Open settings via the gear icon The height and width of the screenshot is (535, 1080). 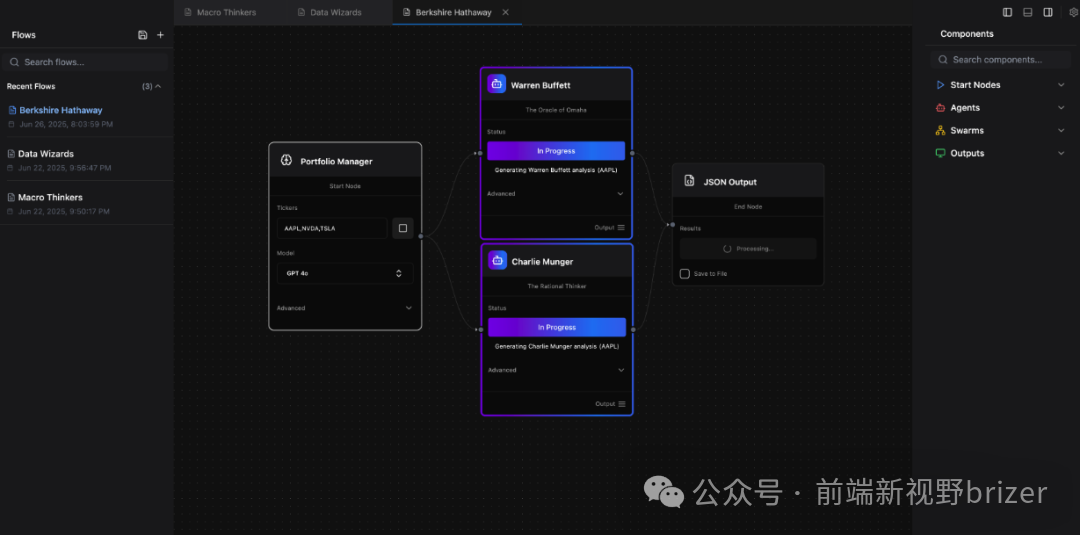tap(1073, 12)
